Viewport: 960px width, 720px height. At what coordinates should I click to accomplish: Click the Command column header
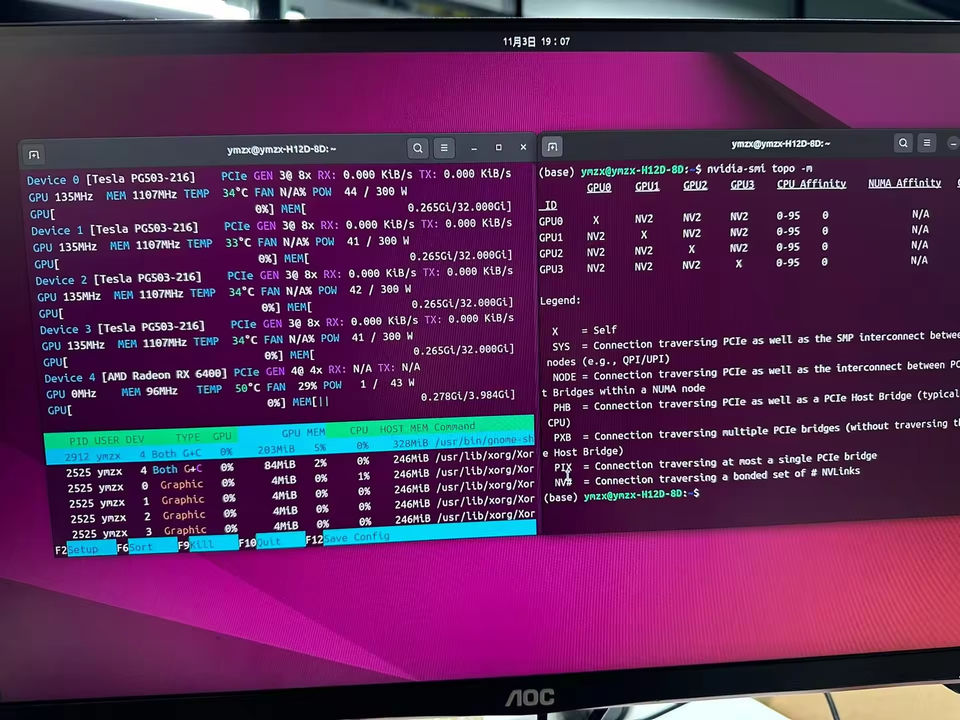click(454, 426)
